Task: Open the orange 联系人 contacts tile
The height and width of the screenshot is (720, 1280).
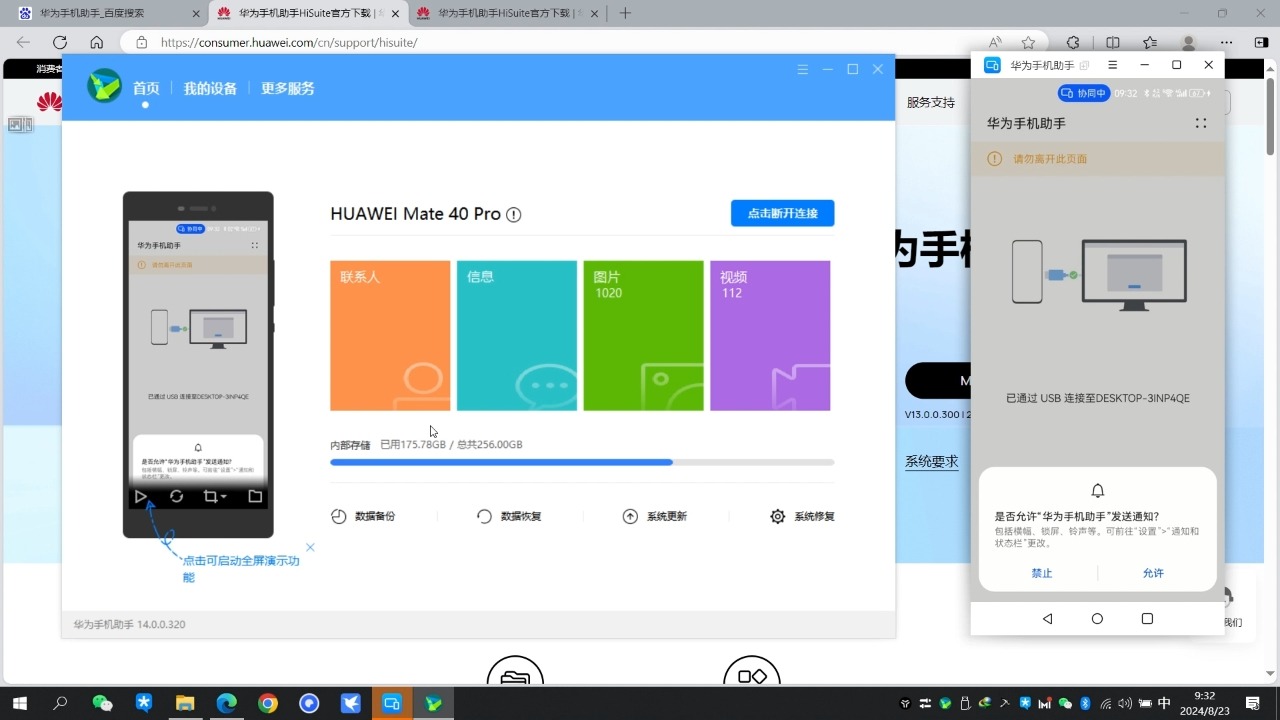Action: pyautogui.click(x=390, y=336)
